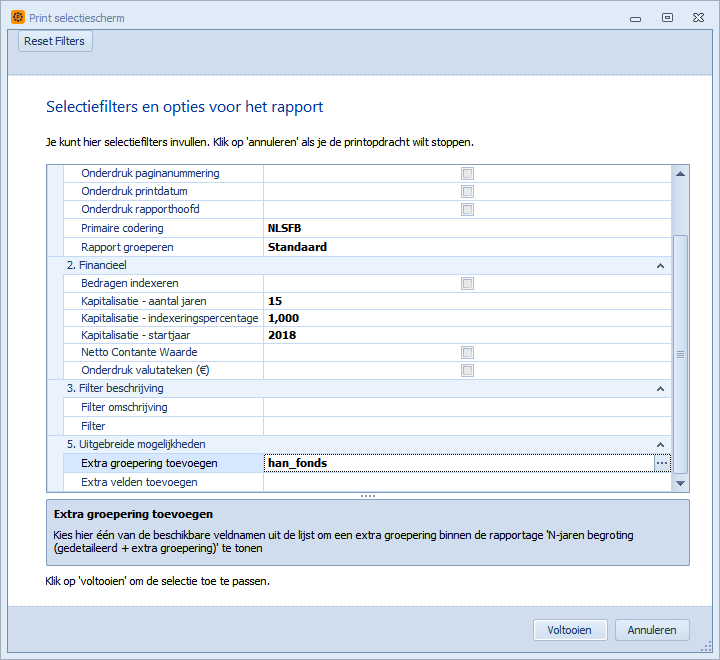Image resolution: width=720 pixels, height=660 pixels.
Task: Click the resize grip in the window corner
Action: (706, 646)
